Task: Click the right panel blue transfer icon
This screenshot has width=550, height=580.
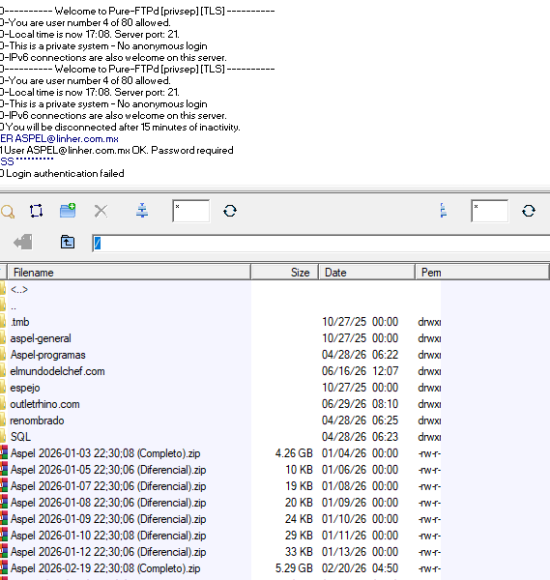Action: click(443, 211)
